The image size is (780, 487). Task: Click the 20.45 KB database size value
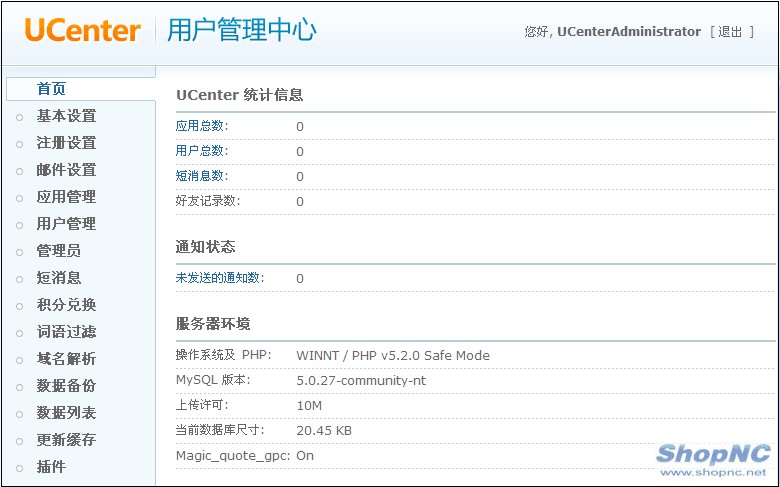[324, 430]
